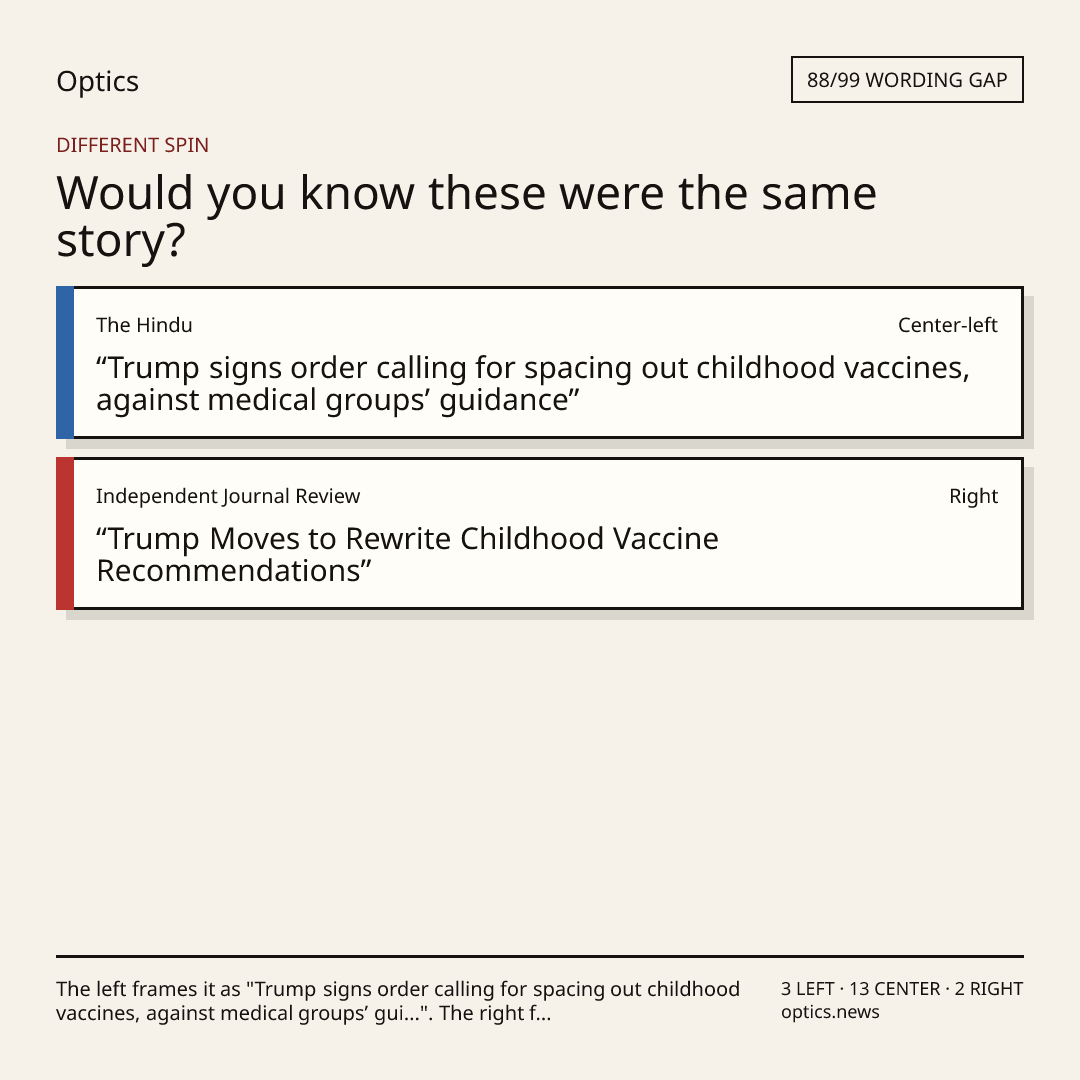This screenshot has width=1080, height=1080.
Task: Open the Independent Journal Review source name
Action: click(x=227, y=496)
